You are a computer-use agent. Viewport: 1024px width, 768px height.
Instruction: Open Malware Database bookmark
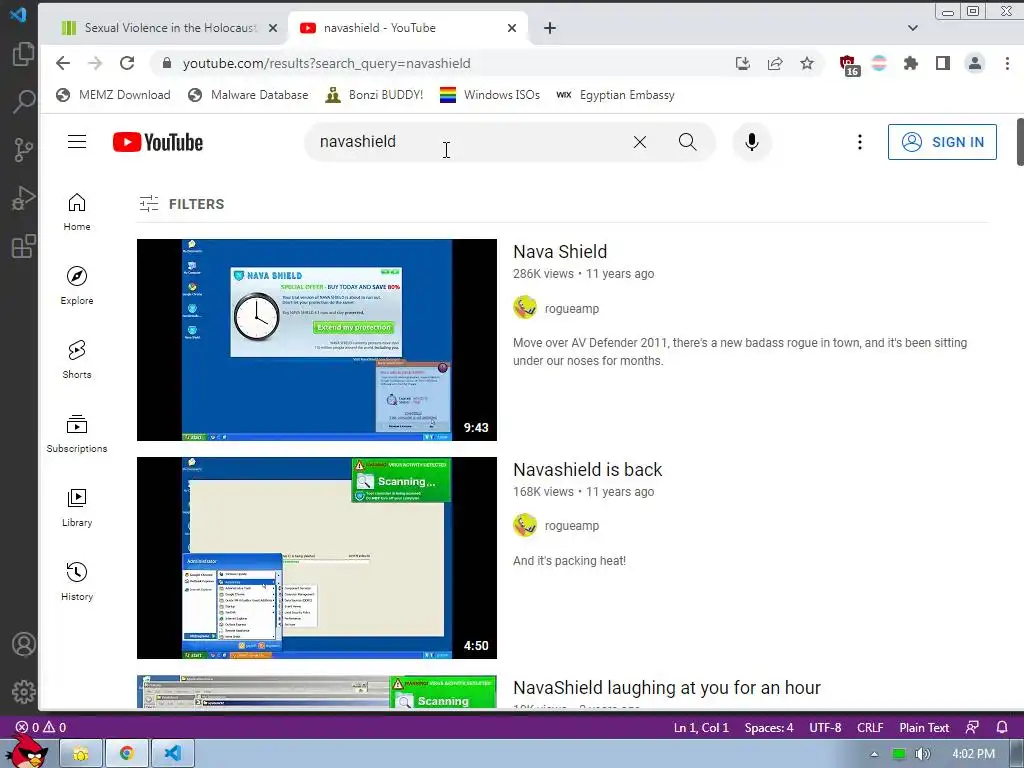tap(248, 95)
